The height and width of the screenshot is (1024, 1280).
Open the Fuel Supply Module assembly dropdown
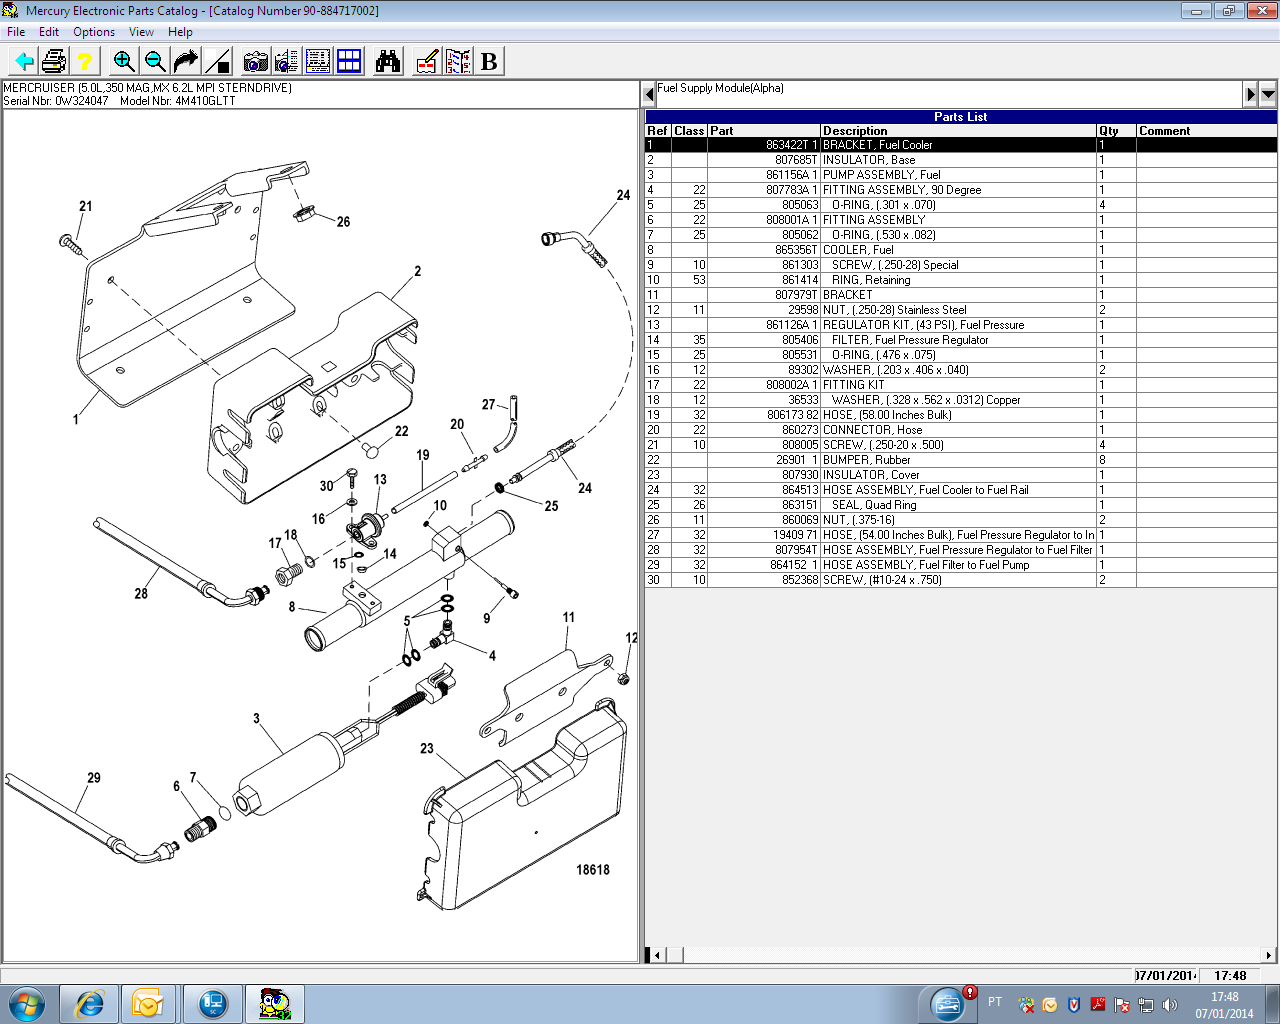coord(1268,94)
